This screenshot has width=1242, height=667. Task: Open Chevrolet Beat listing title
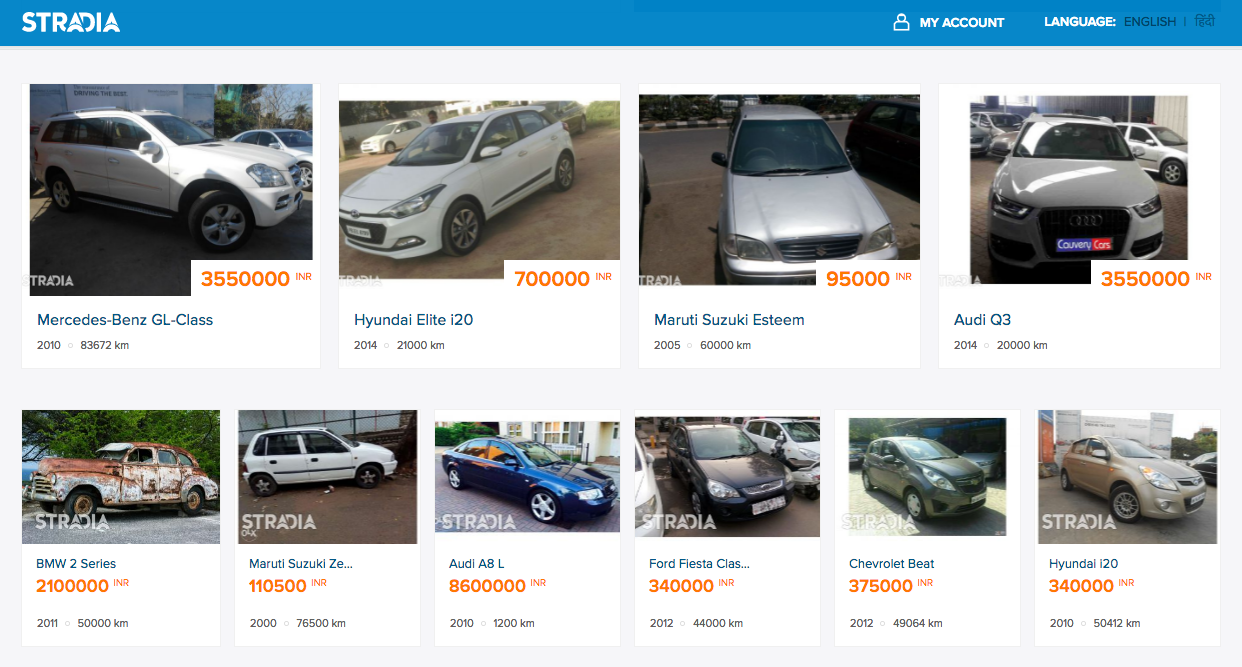[892, 564]
